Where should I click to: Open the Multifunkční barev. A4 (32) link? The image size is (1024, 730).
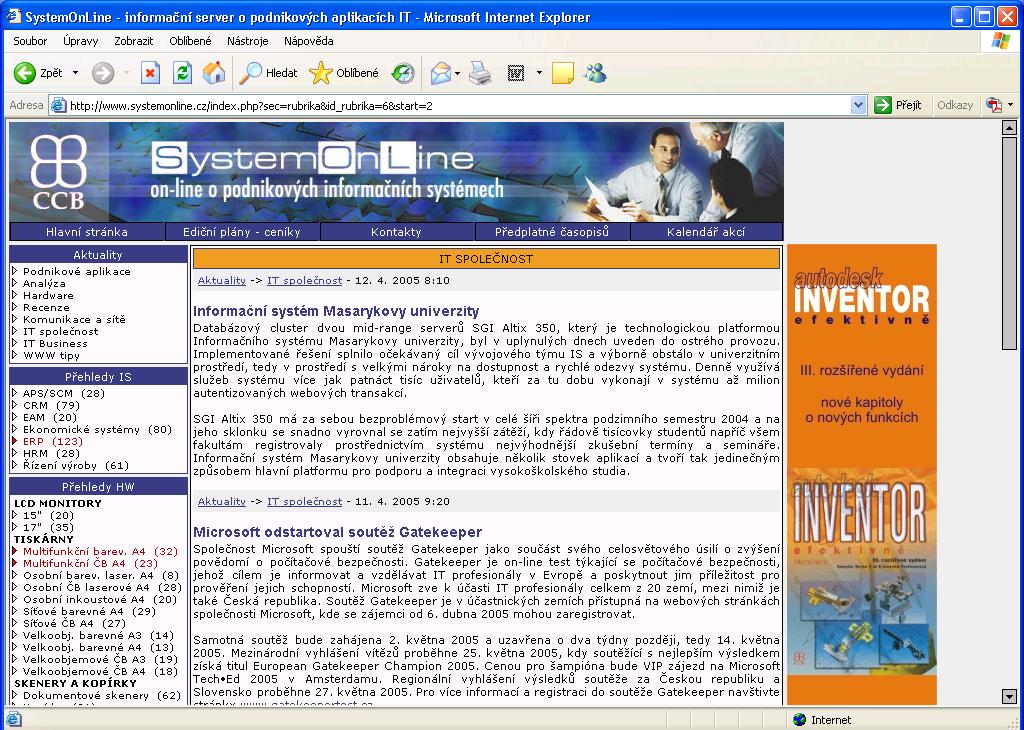(101, 551)
